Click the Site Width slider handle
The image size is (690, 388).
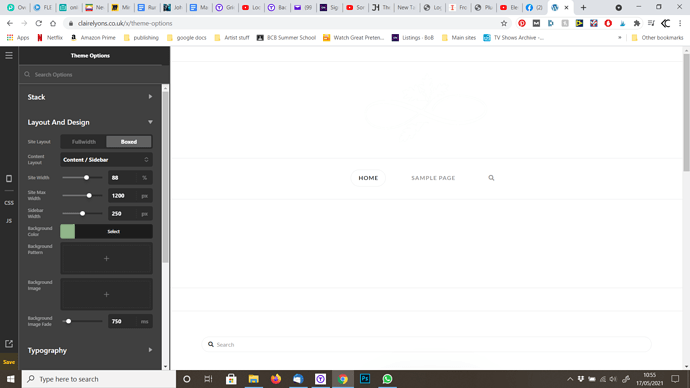point(87,177)
